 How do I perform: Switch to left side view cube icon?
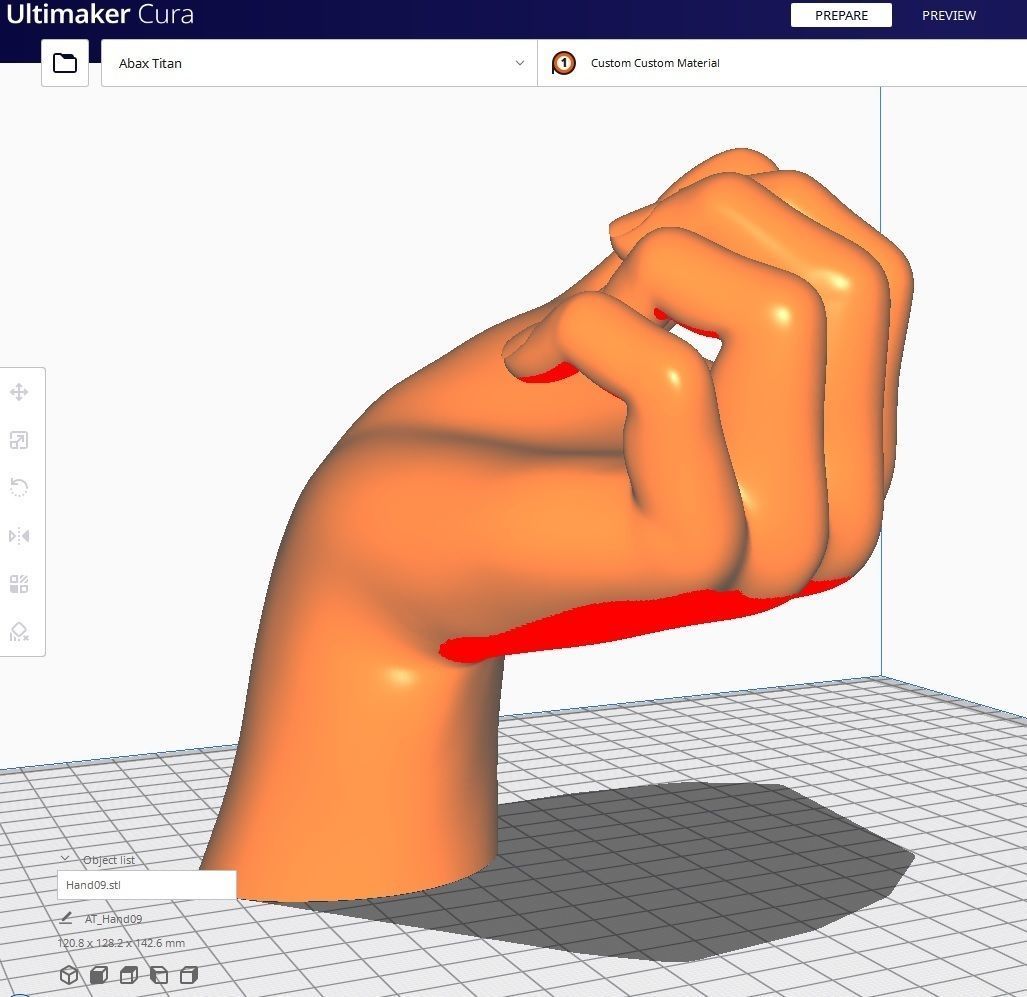(159, 975)
